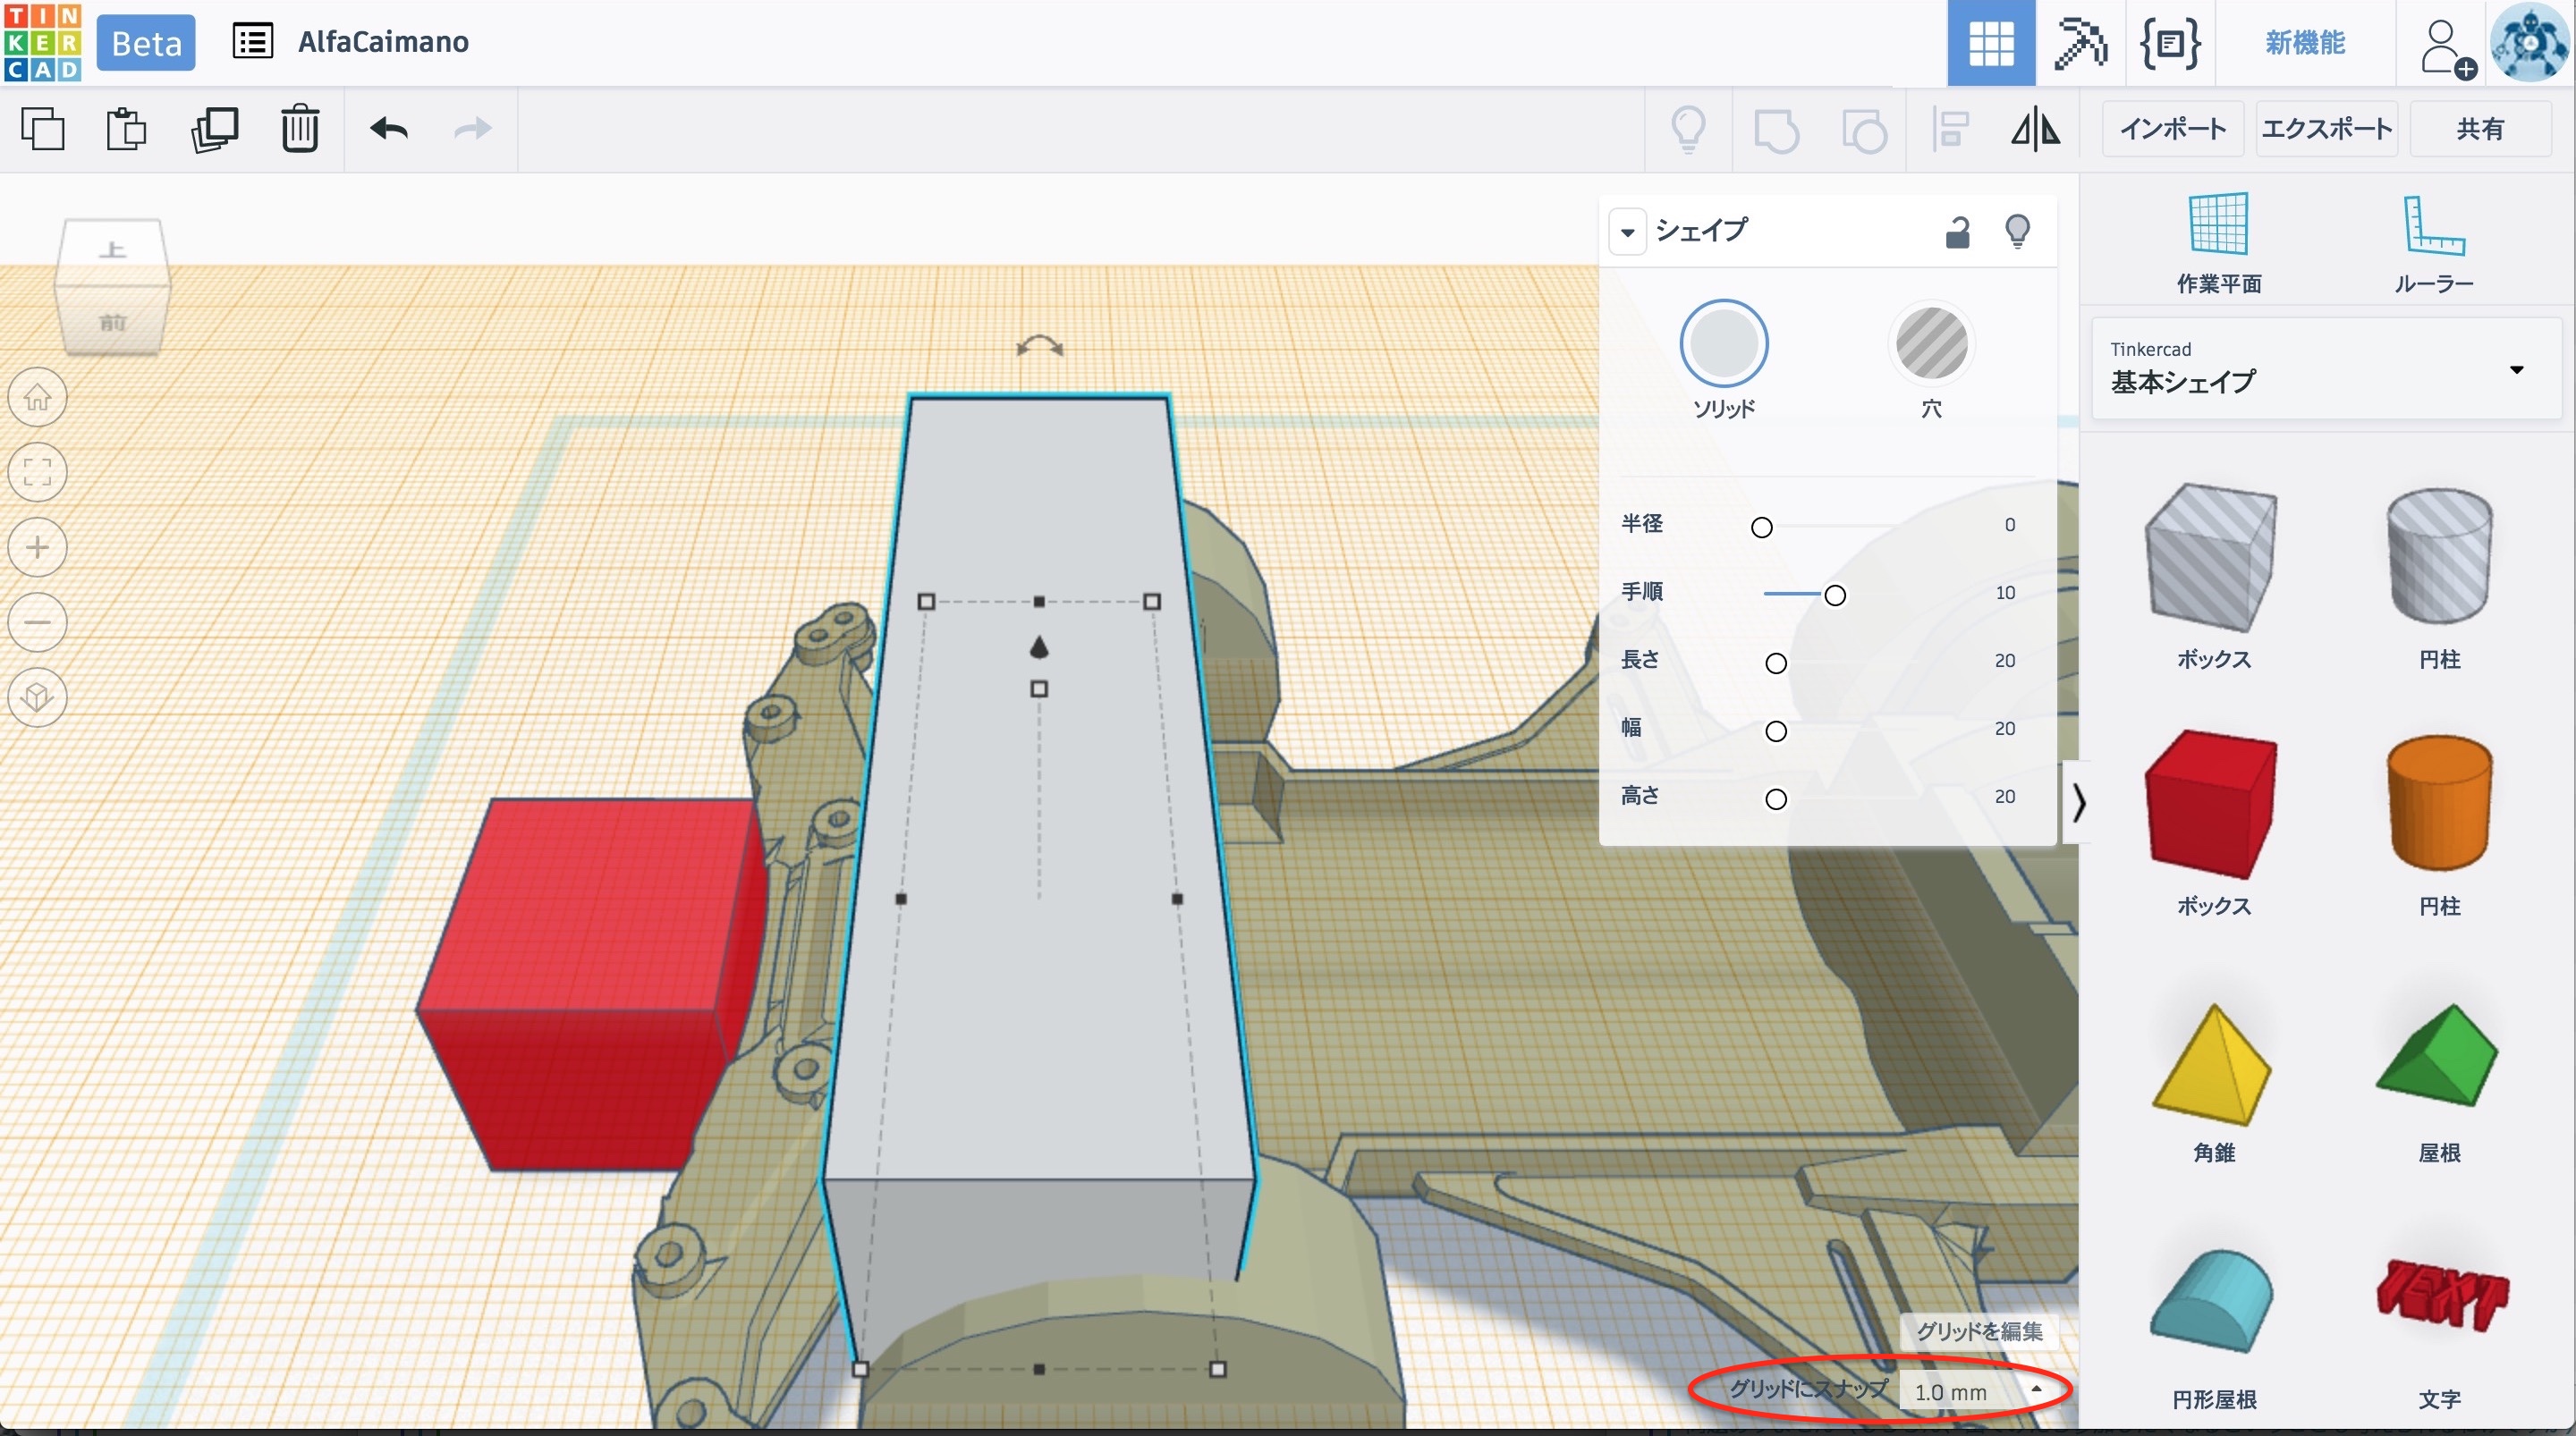The image size is (2576, 1436).
Task: Open the New Features menu
Action: (x=2304, y=43)
